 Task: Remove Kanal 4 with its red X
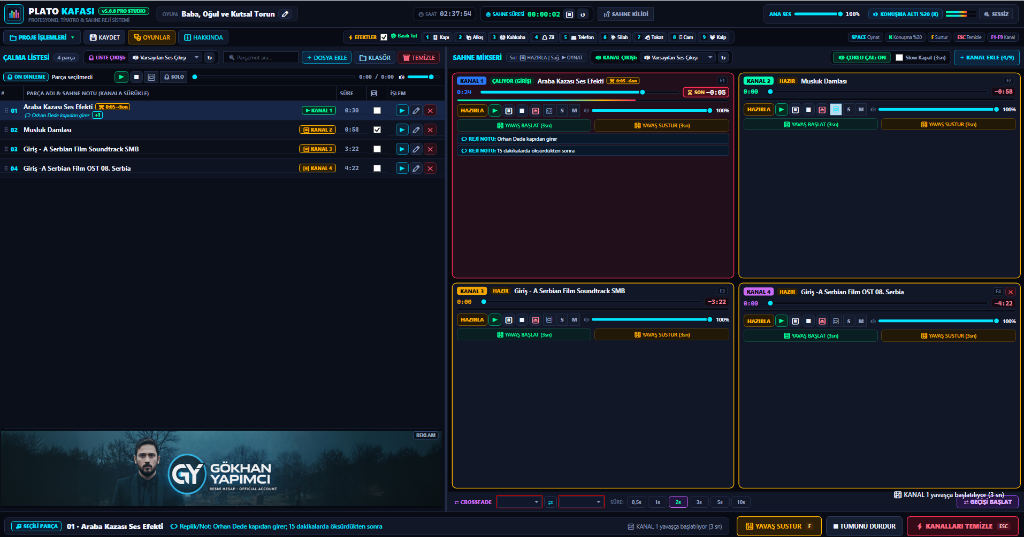click(1011, 292)
